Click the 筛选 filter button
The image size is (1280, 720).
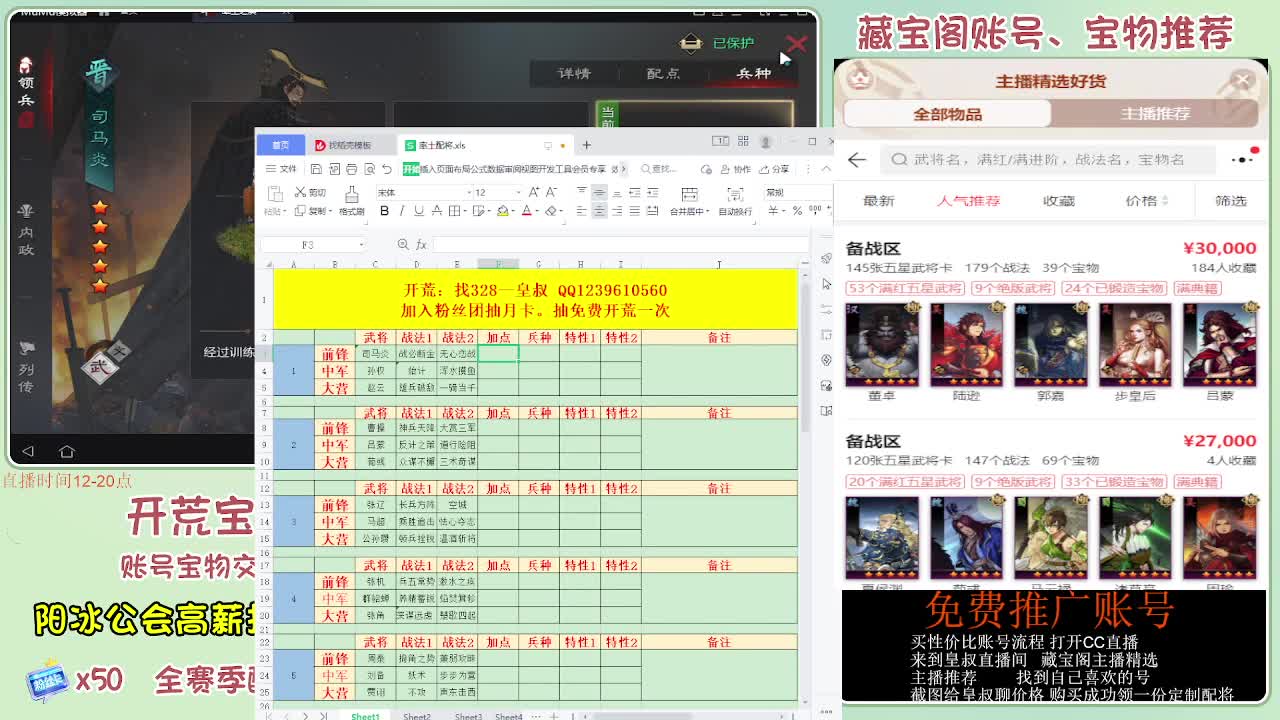coord(1231,200)
